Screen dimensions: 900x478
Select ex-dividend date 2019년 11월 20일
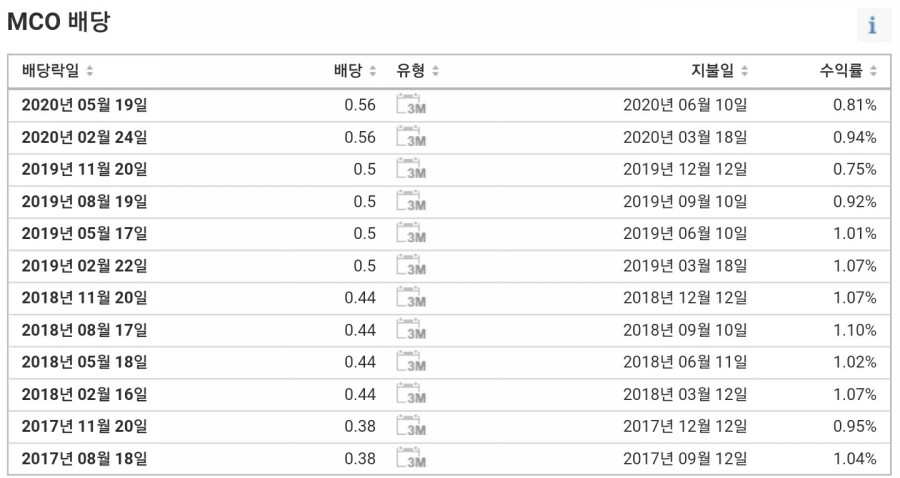point(84,169)
